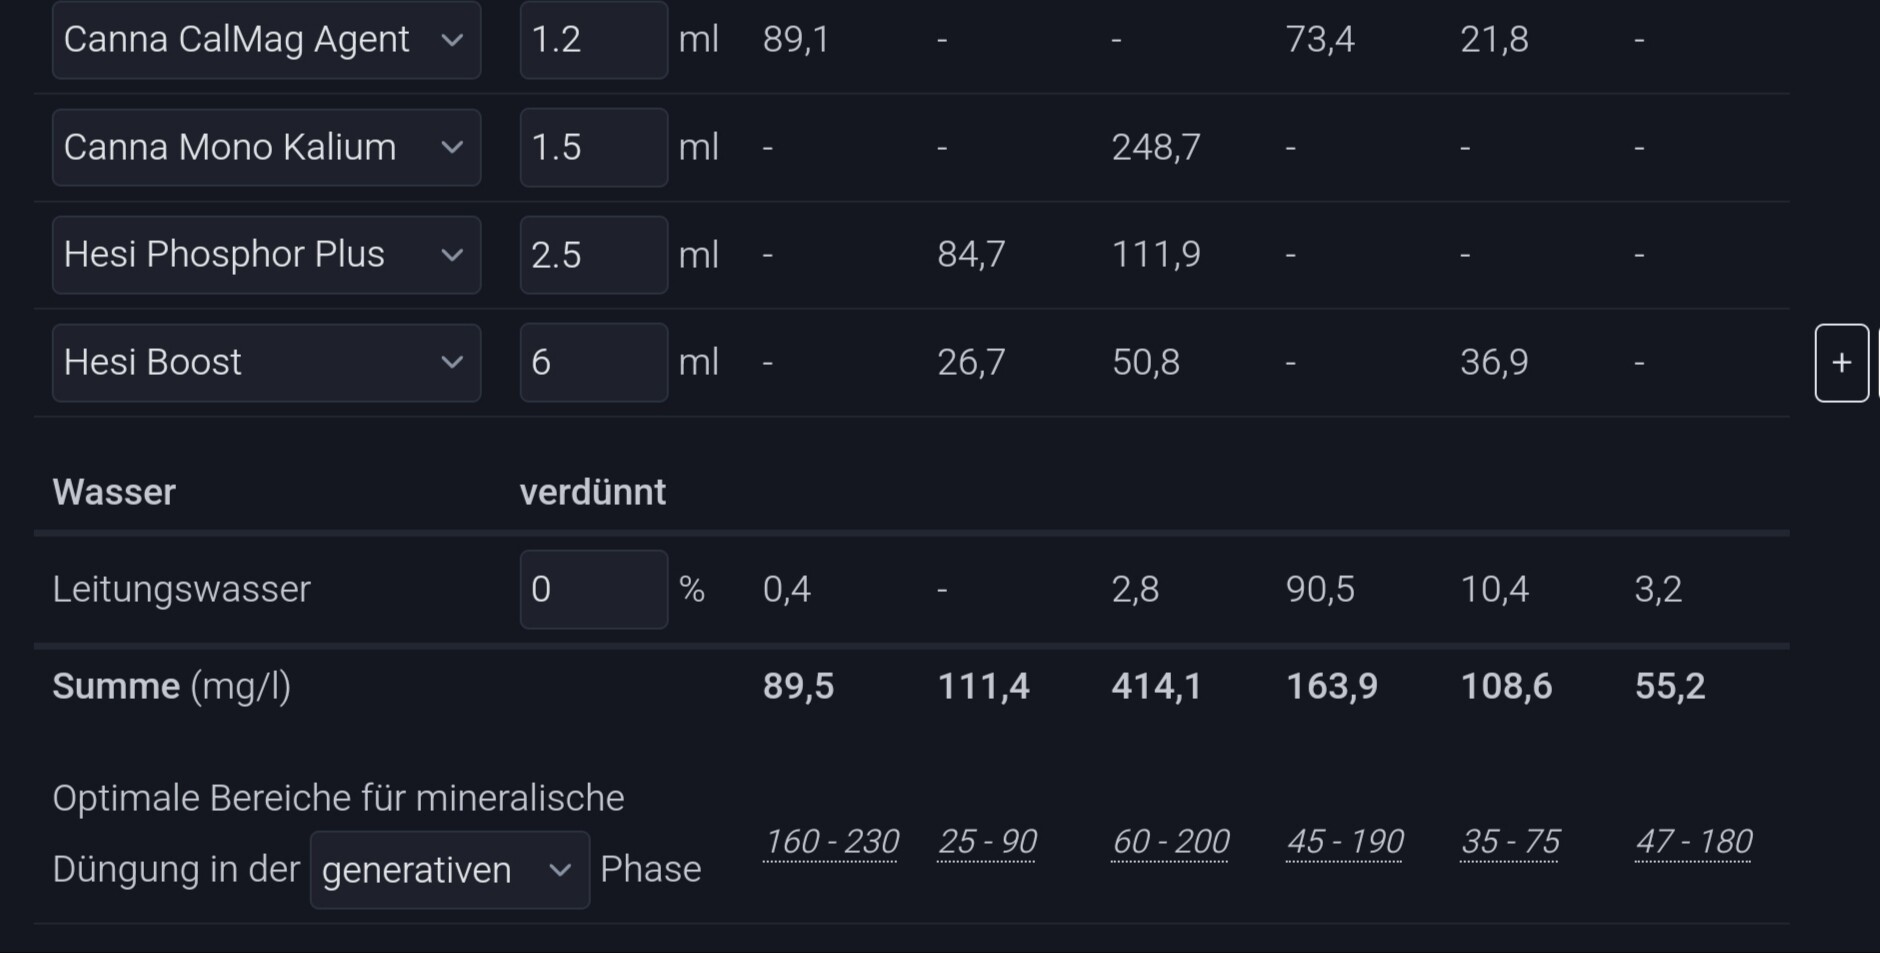
Task: Click the 1.2 ml amount field
Action: pos(593,40)
